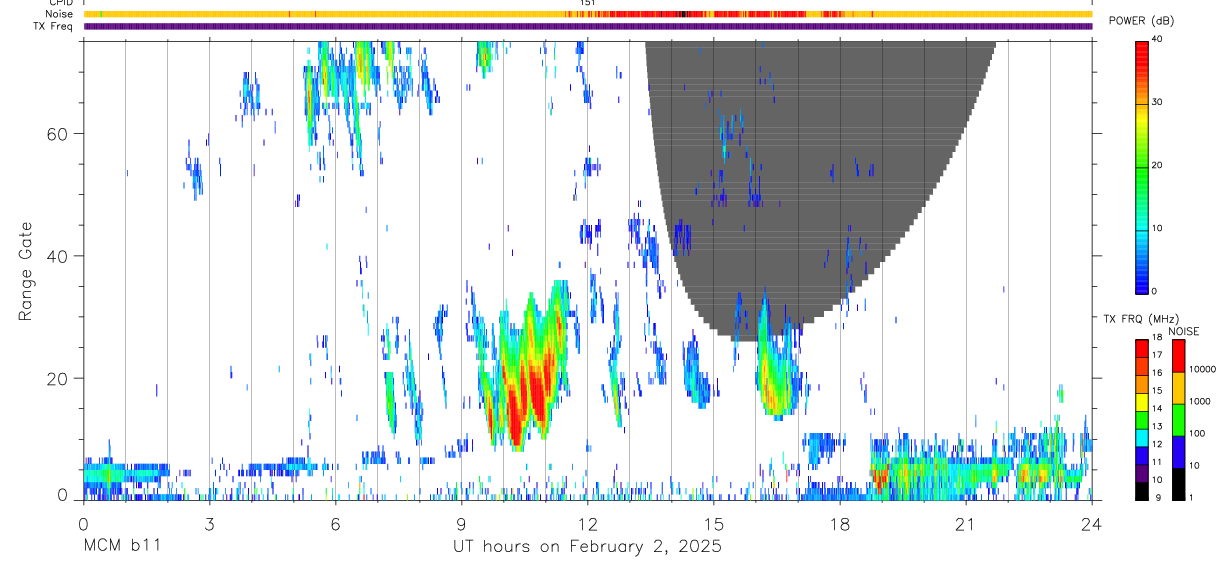The image size is (1228, 567).
Task: Pick the yellow segment of the TX FRQ legend
Action: 1142,402
